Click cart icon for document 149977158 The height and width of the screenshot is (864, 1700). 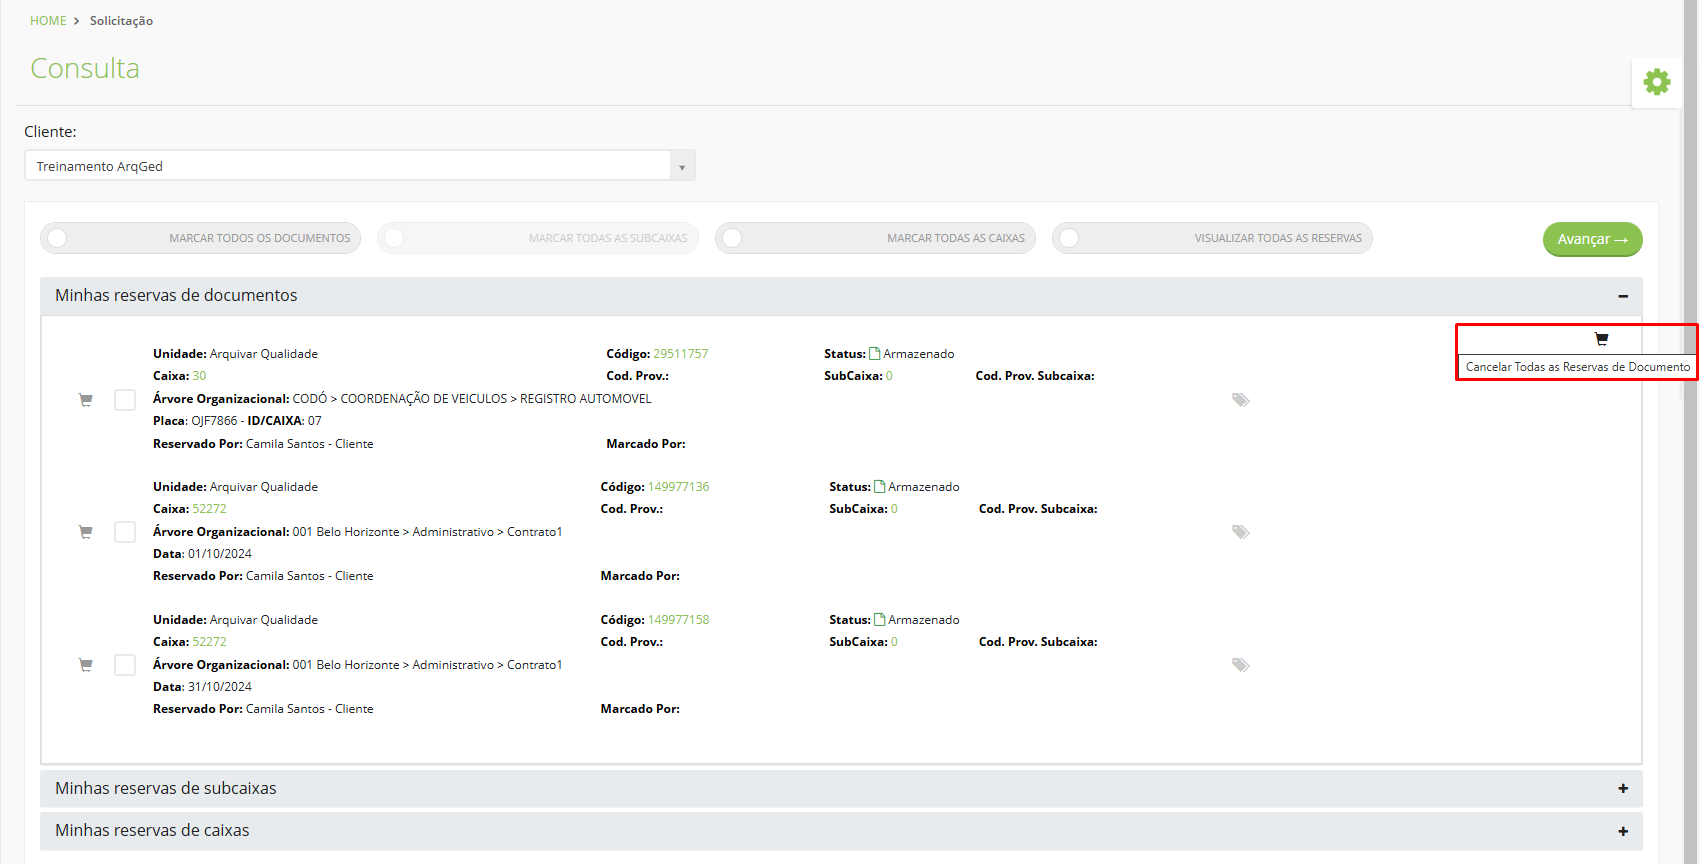point(86,665)
